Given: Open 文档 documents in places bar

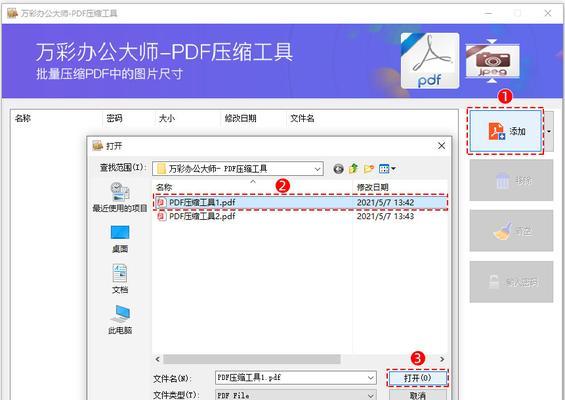Looking at the screenshot, I should (x=120, y=279).
